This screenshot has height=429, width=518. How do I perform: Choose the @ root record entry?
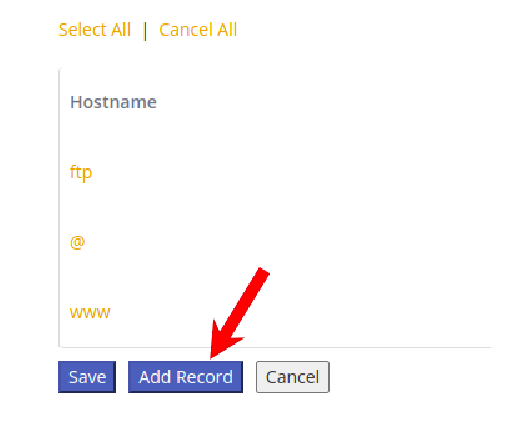[77, 242]
